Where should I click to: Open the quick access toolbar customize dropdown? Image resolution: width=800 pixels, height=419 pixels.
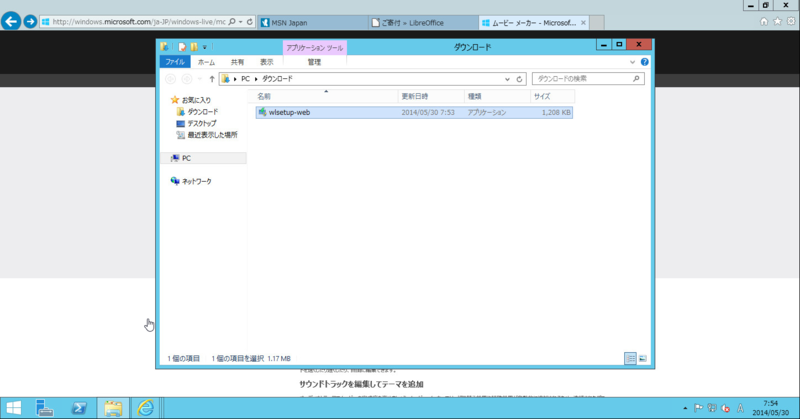(x=205, y=47)
